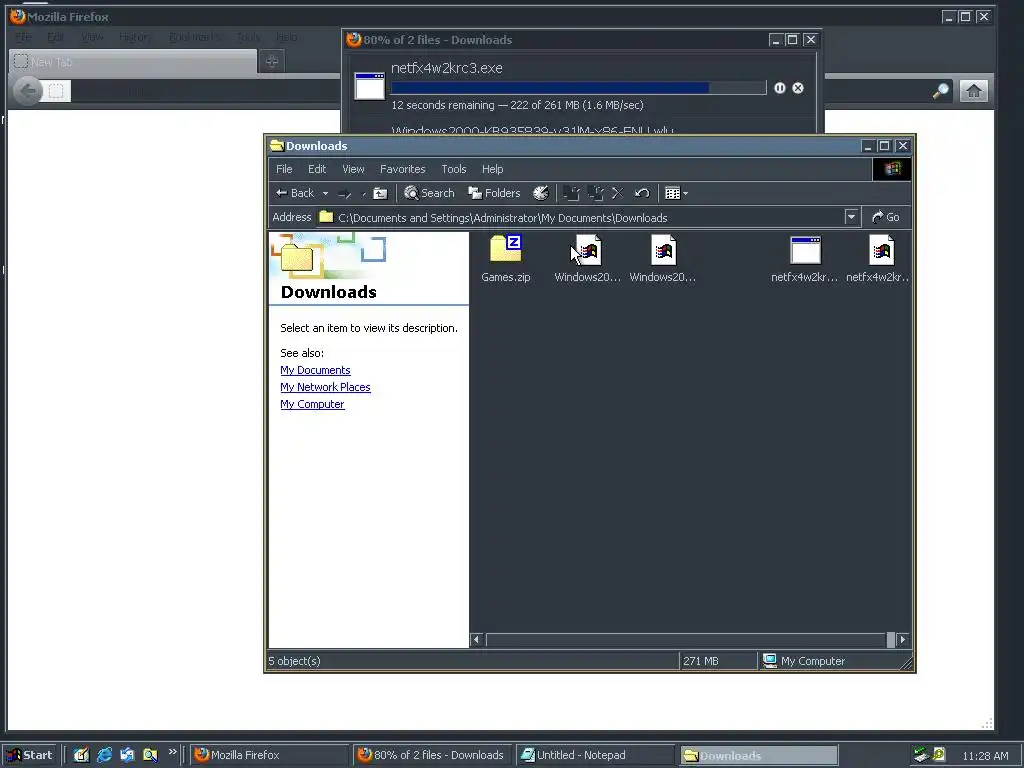Go up one folder level
Viewport: 1024px width, 768px height.
[380, 193]
